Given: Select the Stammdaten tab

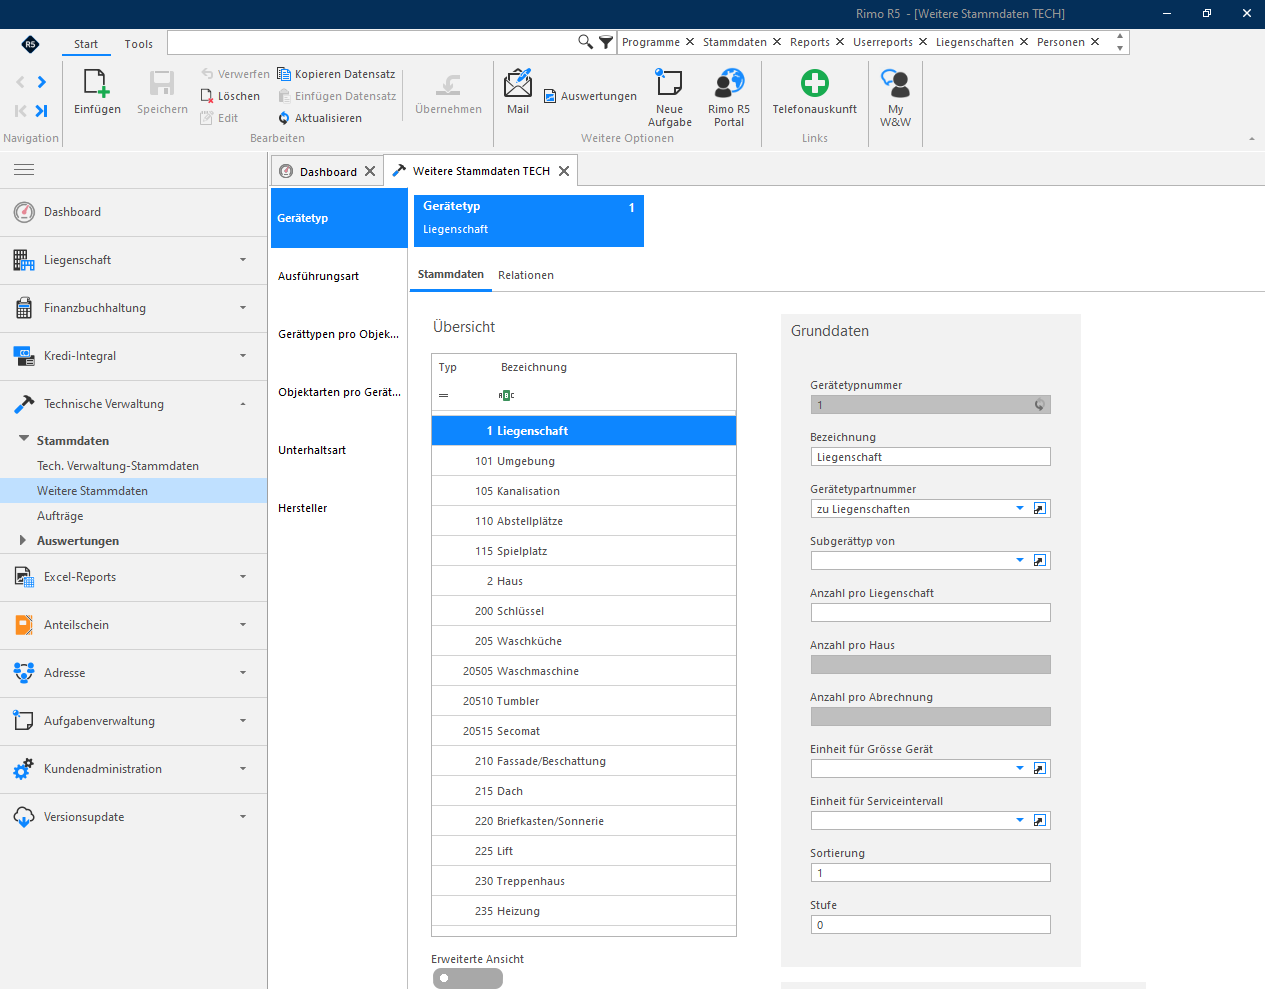Looking at the screenshot, I should [451, 274].
